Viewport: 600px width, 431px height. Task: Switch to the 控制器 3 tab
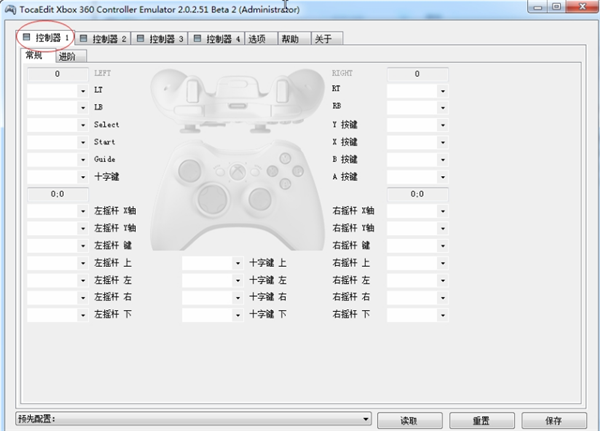pyautogui.click(x=160, y=39)
